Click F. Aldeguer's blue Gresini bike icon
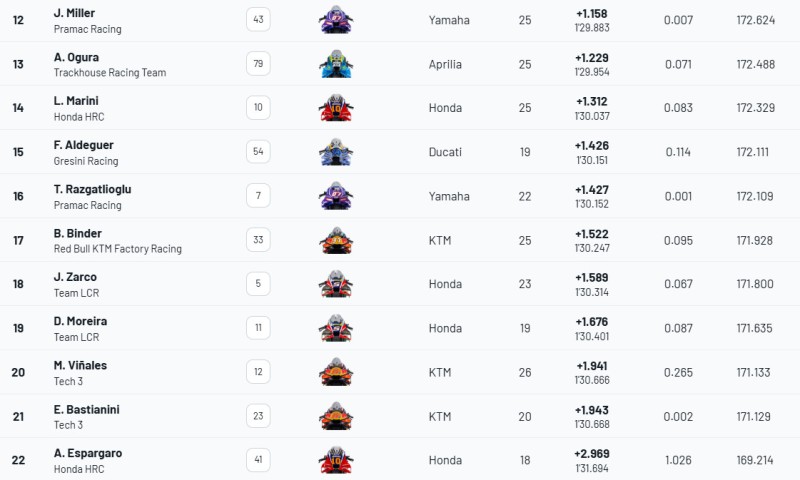The width and height of the screenshot is (800, 480). (336, 151)
